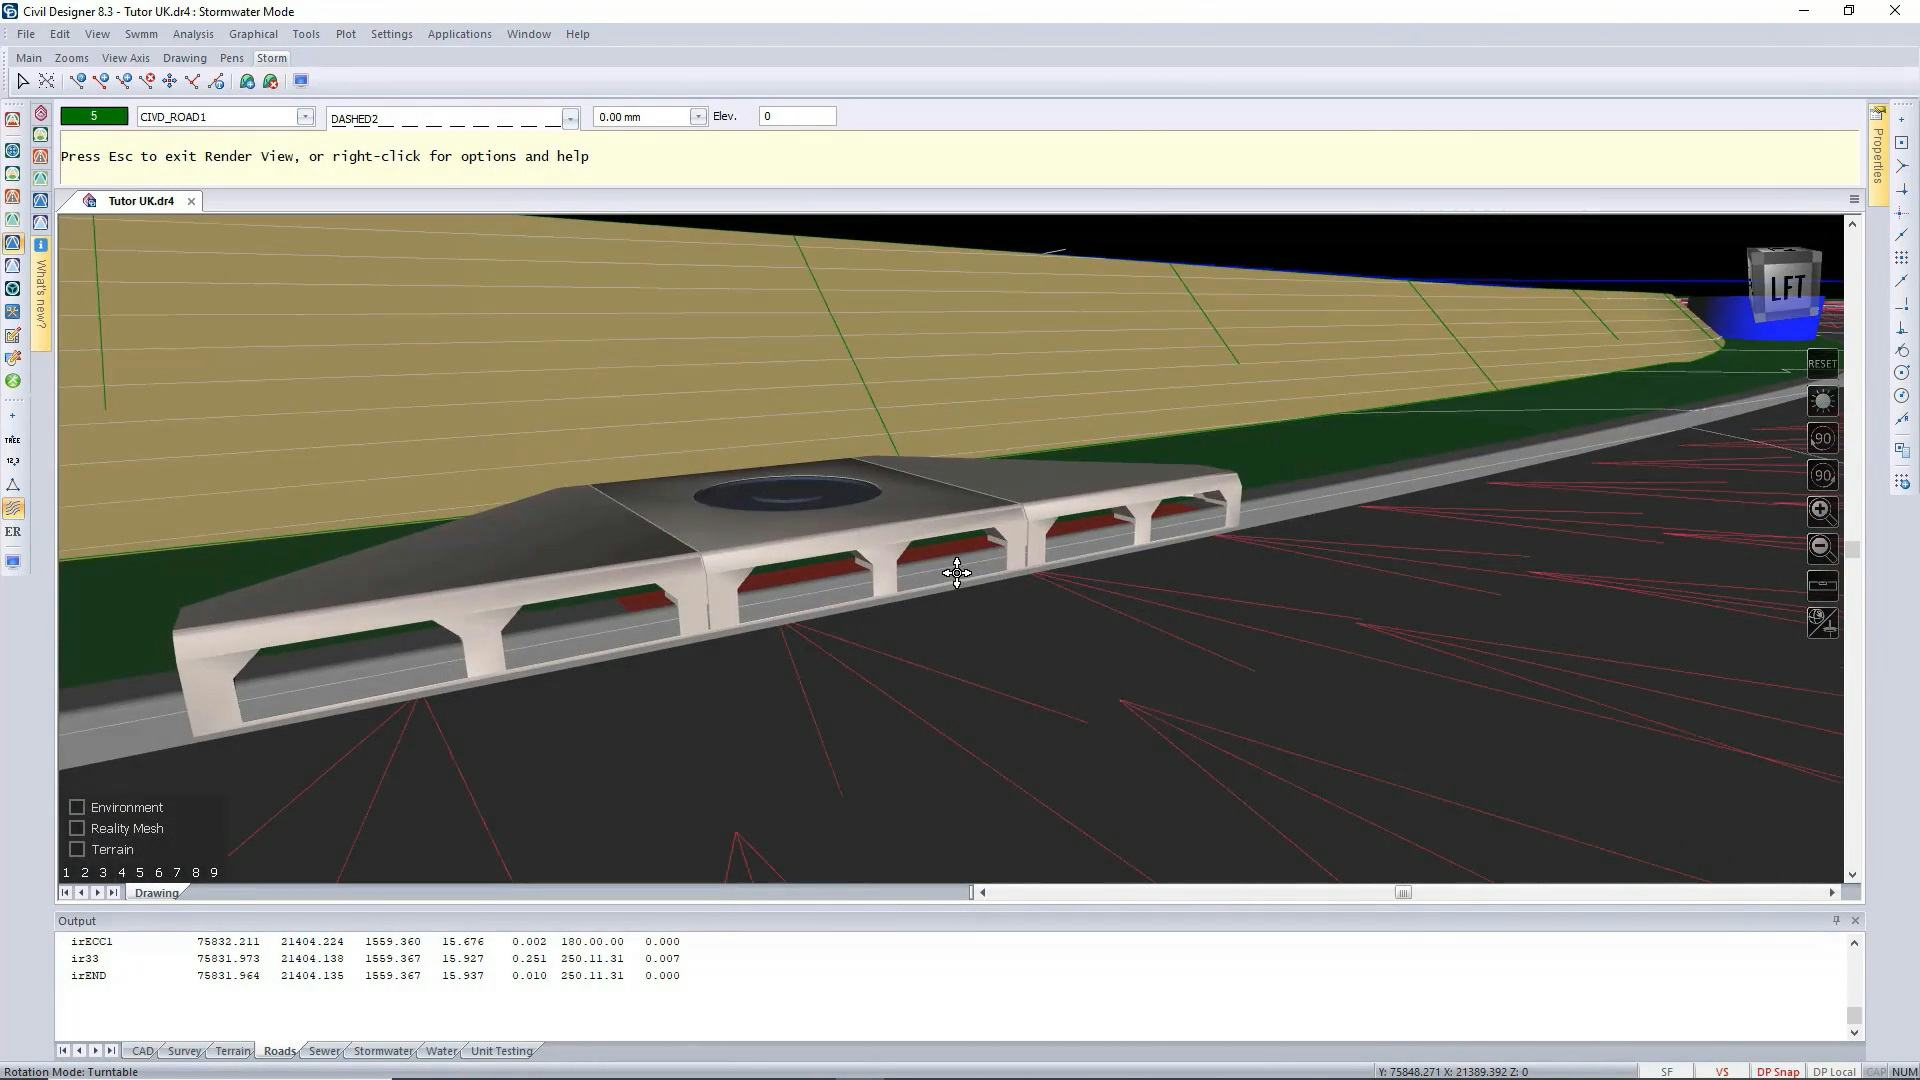Click the zoom out magnifier icon

[1821, 547]
